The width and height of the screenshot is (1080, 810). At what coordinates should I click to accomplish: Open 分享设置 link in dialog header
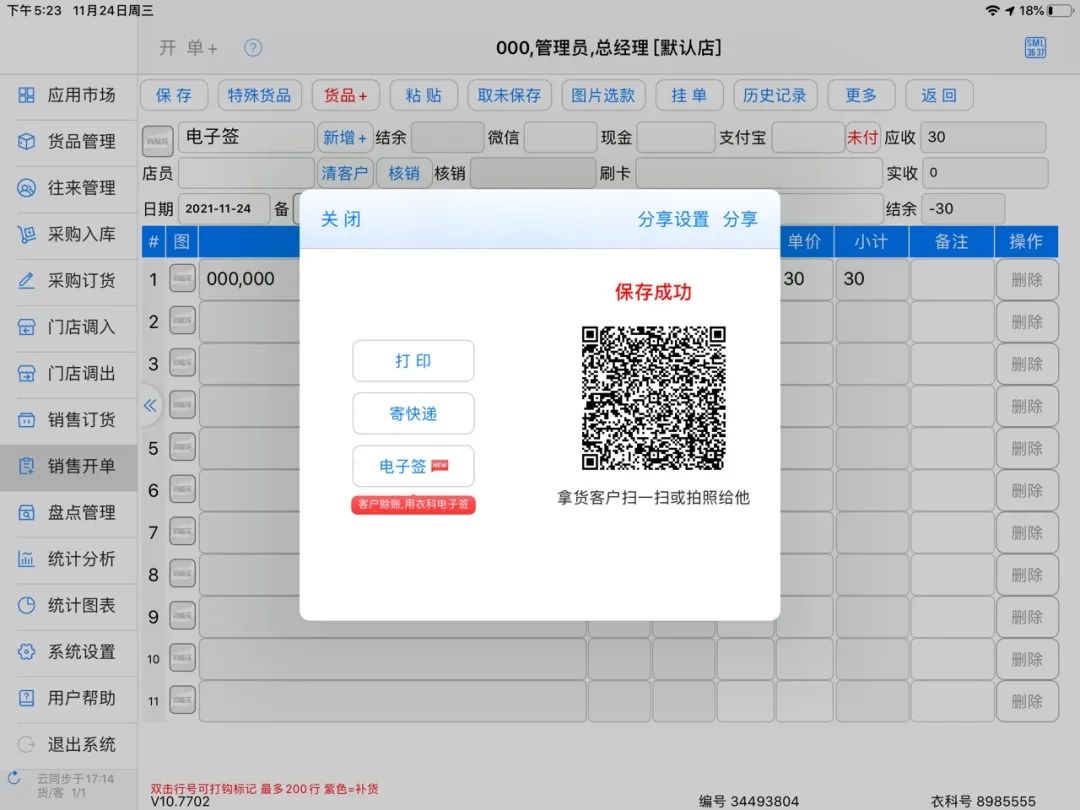pyautogui.click(x=673, y=219)
